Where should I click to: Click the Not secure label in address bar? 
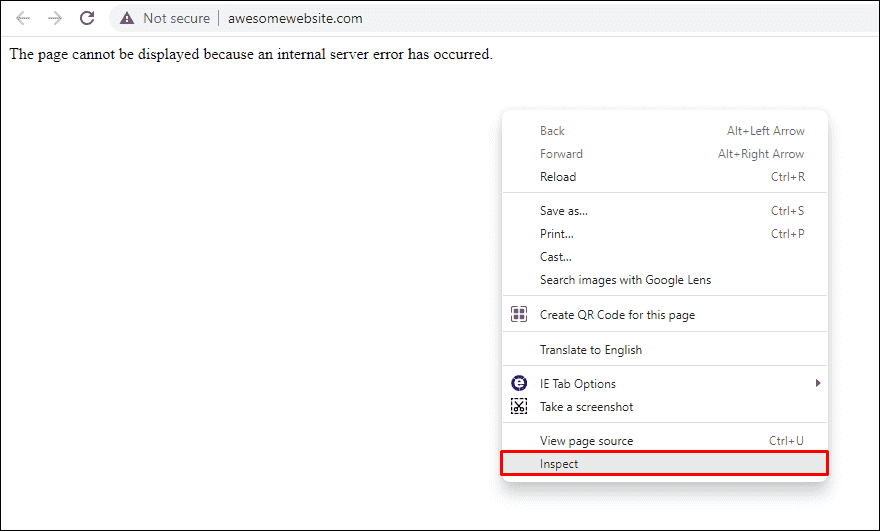[x=176, y=19]
